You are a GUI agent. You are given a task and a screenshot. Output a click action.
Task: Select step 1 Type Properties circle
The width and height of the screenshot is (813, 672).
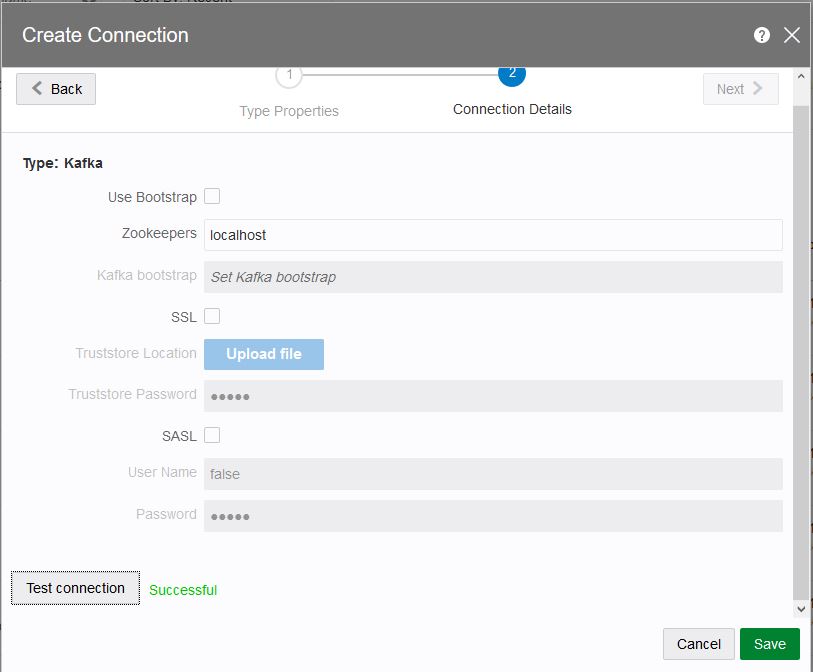click(x=289, y=75)
